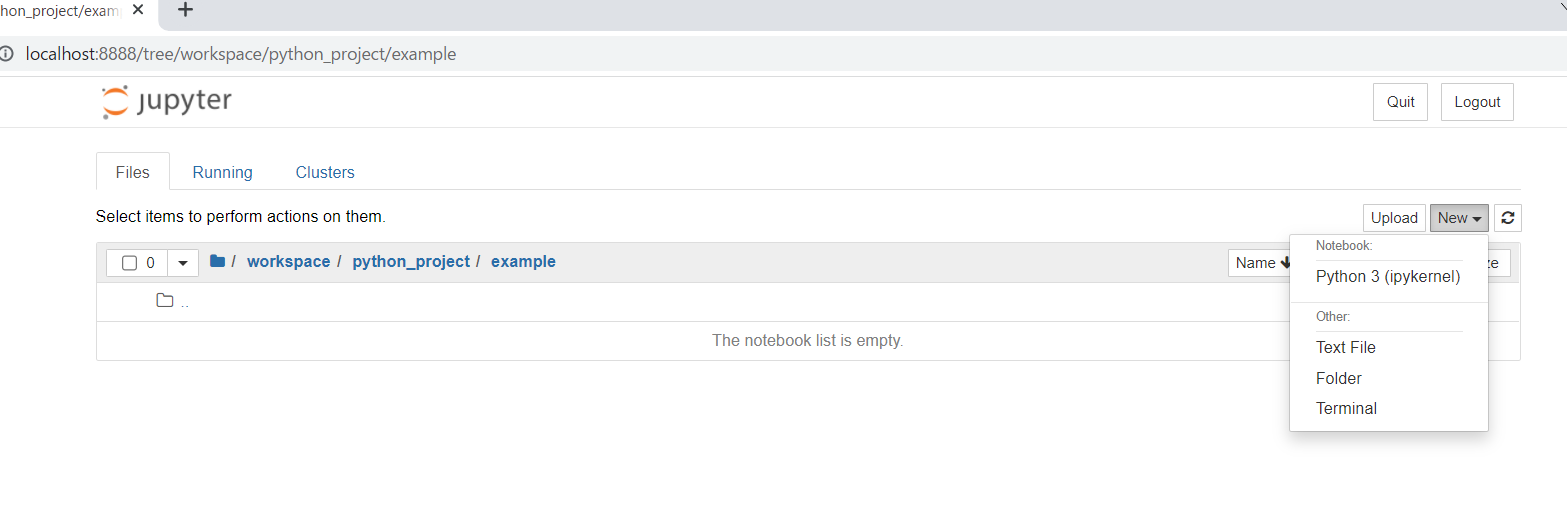
Task: Open a new browser tab with plus
Action: click(x=185, y=10)
